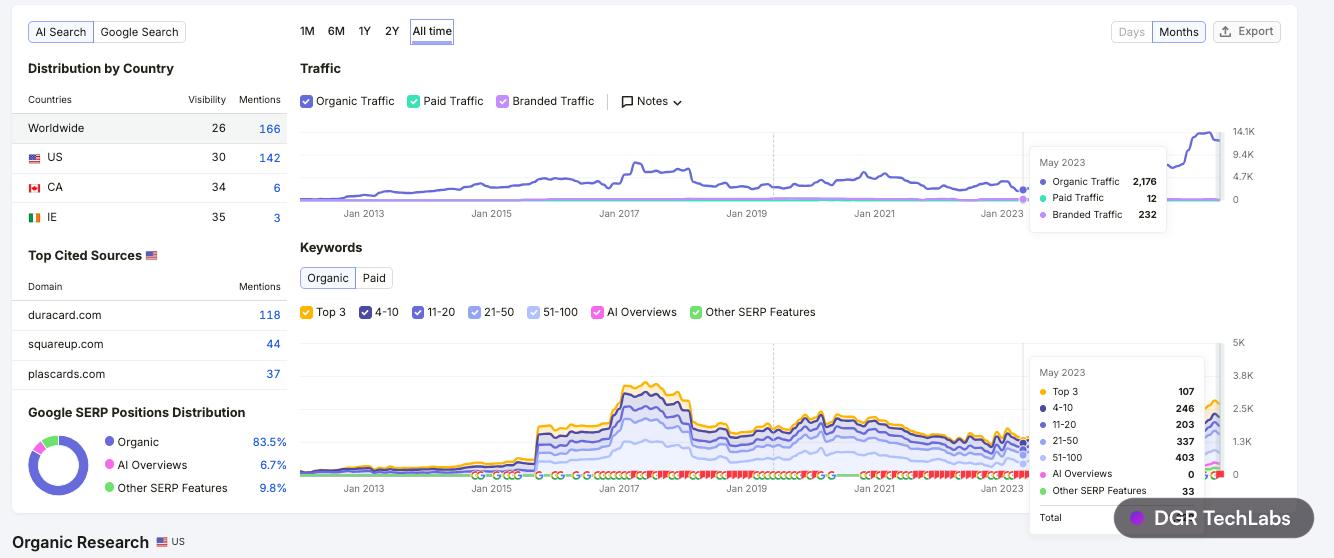The height and width of the screenshot is (558, 1334).
Task: Click the Keywords chart Jan 2019 label
Action: click(747, 488)
